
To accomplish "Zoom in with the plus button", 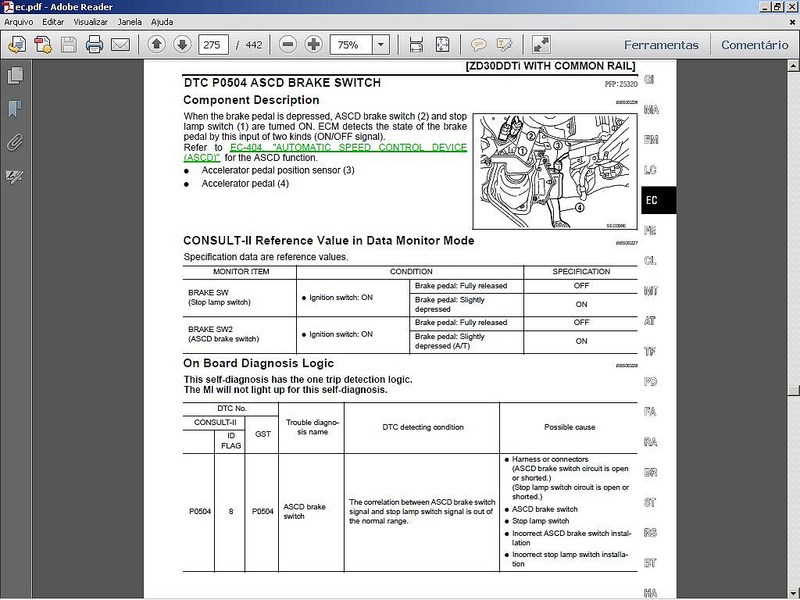I will 314,44.
